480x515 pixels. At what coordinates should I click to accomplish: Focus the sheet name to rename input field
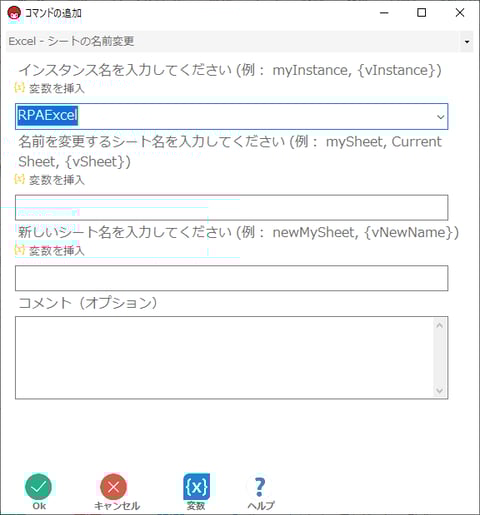[232, 208]
